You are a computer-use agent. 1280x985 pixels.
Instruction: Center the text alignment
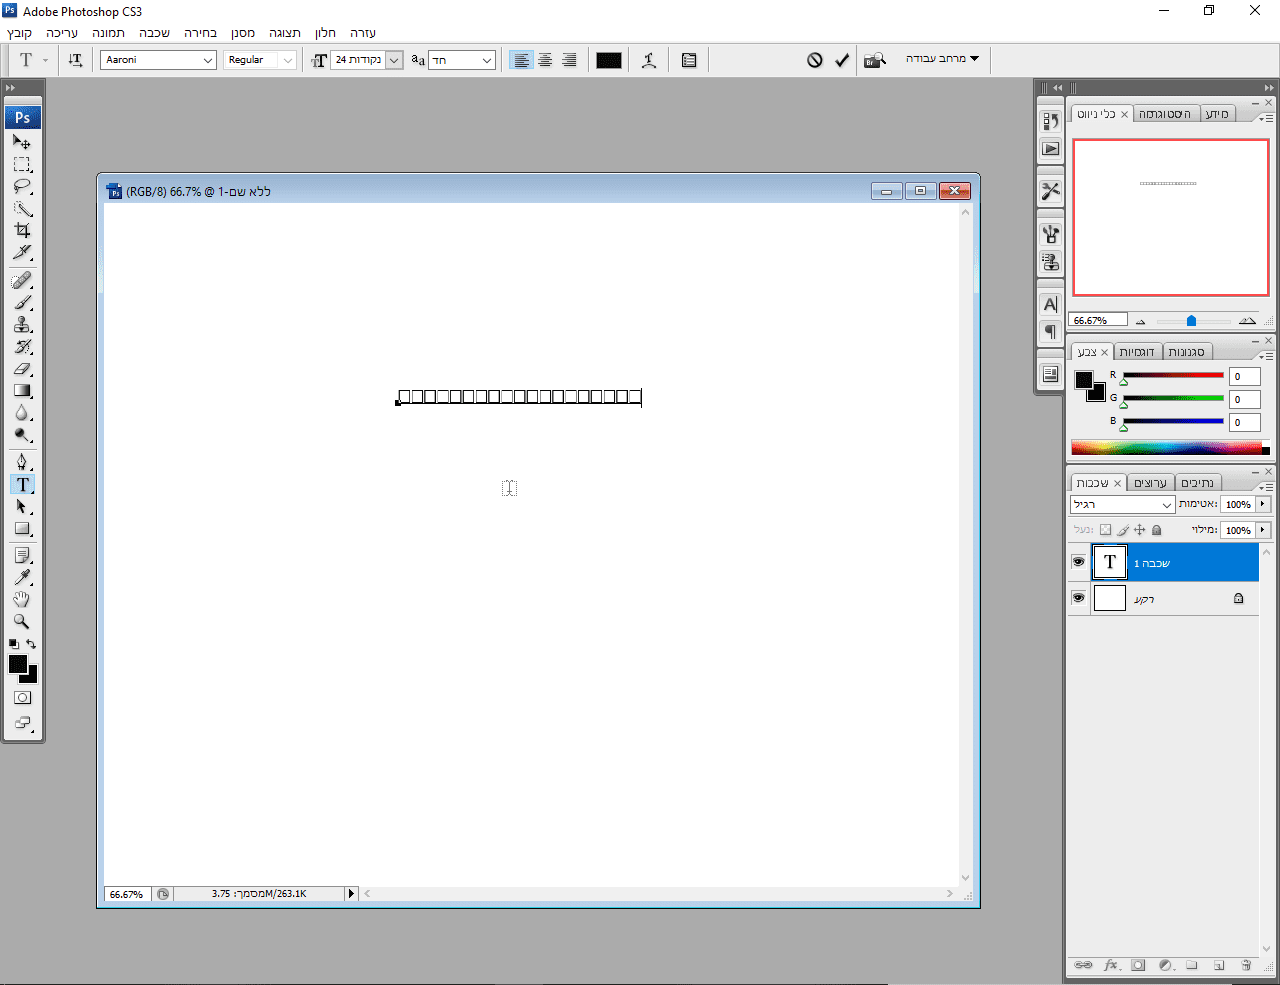[545, 60]
